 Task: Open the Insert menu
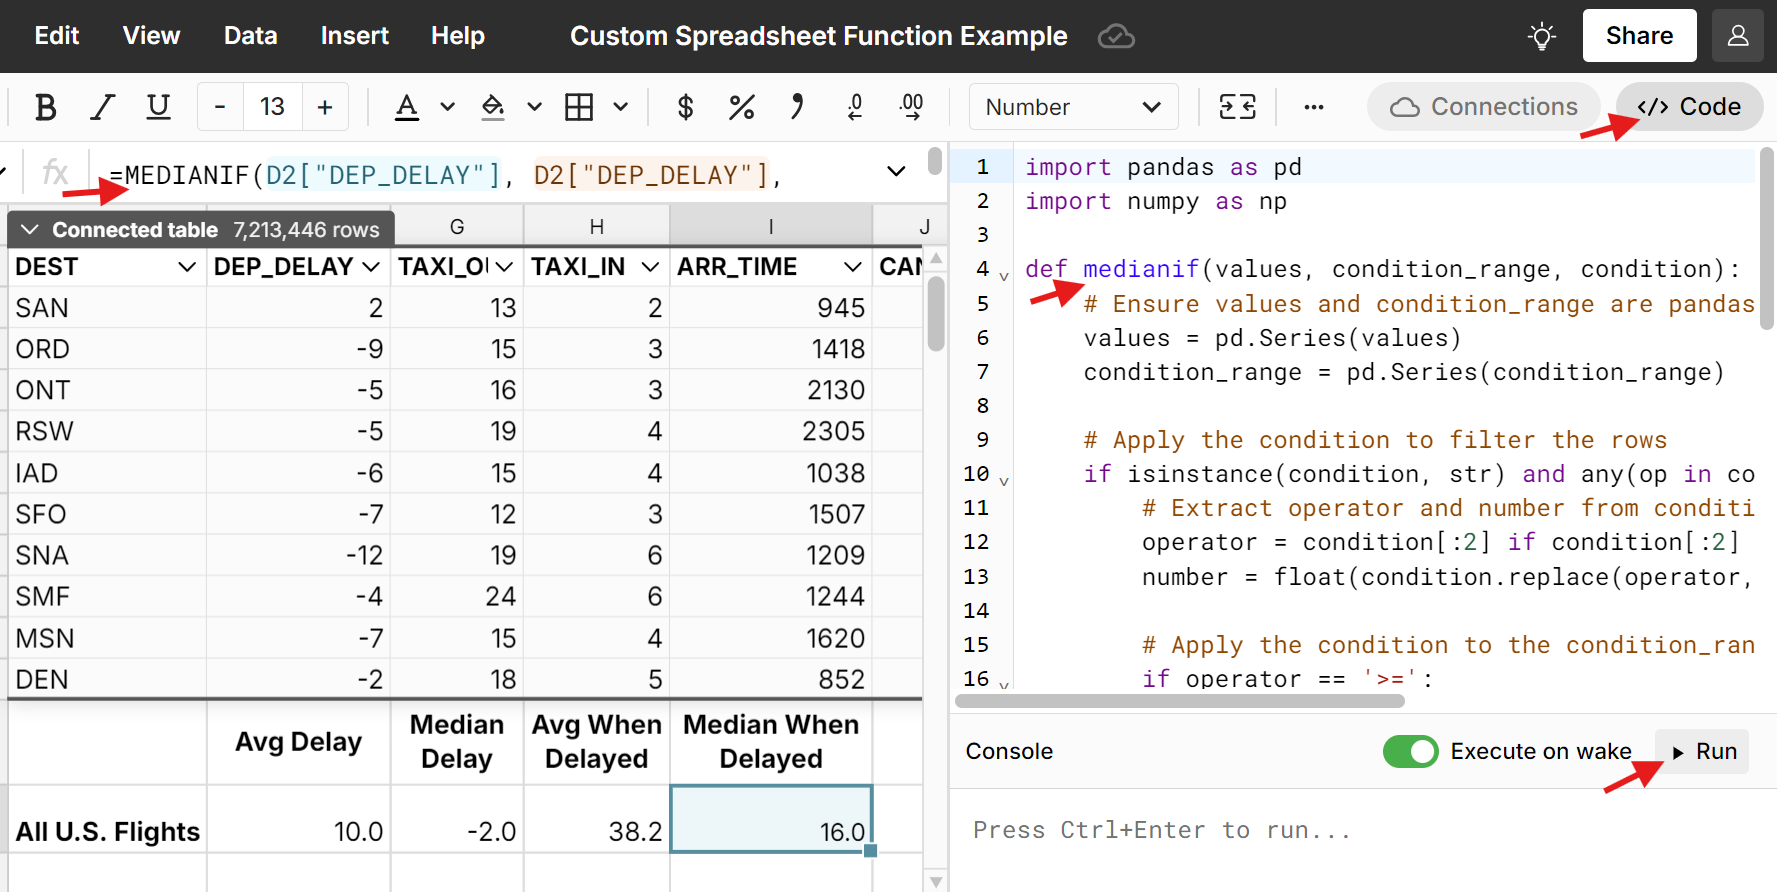pos(354,36)
